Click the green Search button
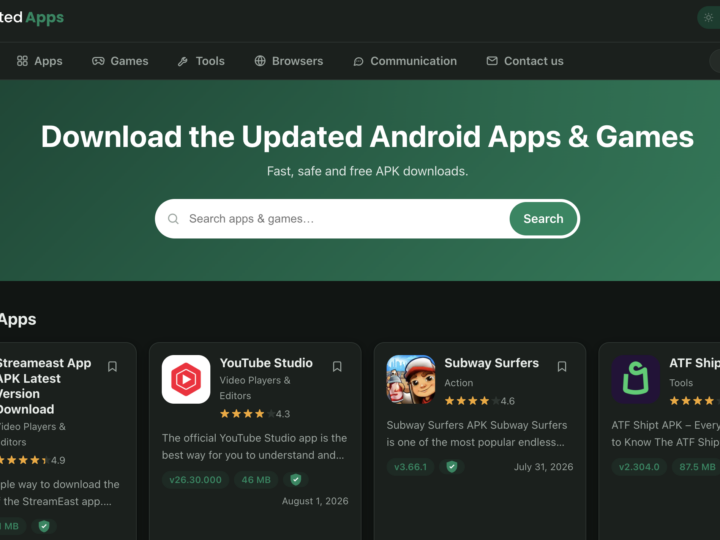720x540 pixels. pos(543,219)
